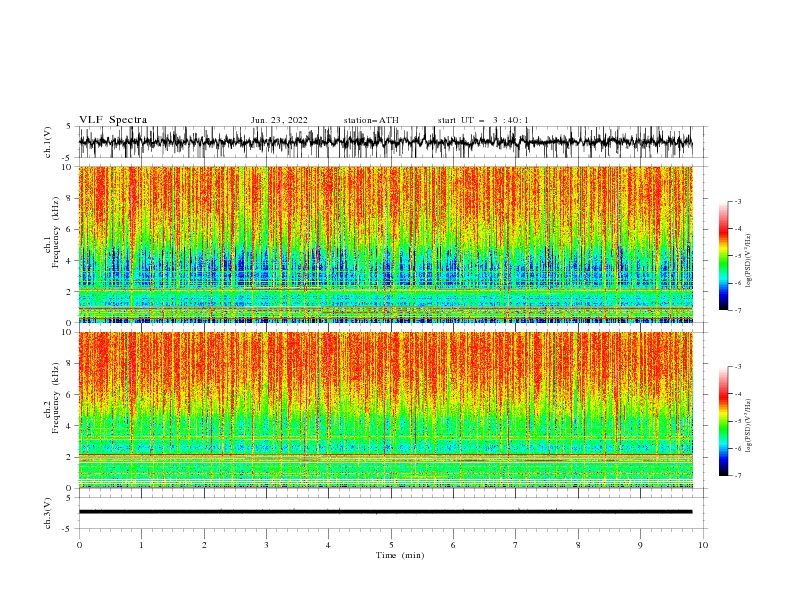Click the Time axis tick label "1"
Viewport: 792px width, 612px height.
[x=142, y=545]
